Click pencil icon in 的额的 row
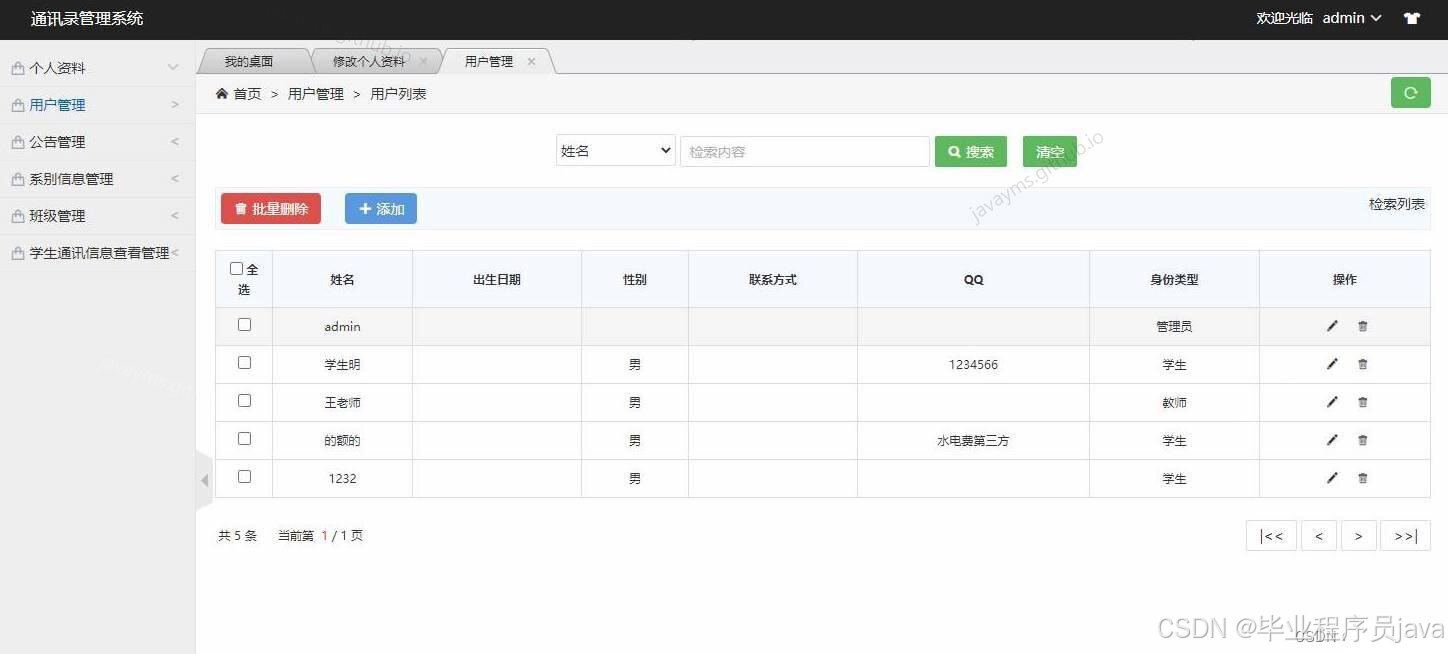Screen dimensions: 1448x654 click(x=1332, y=440)
